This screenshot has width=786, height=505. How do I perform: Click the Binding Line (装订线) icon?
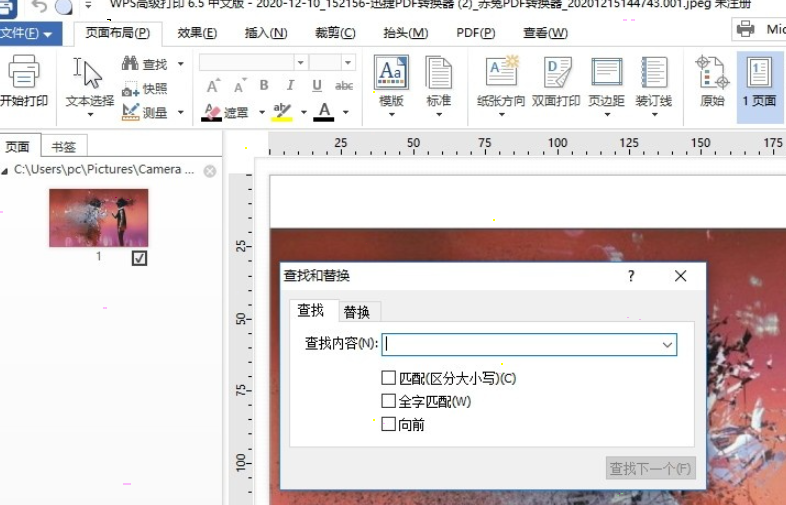654,73
